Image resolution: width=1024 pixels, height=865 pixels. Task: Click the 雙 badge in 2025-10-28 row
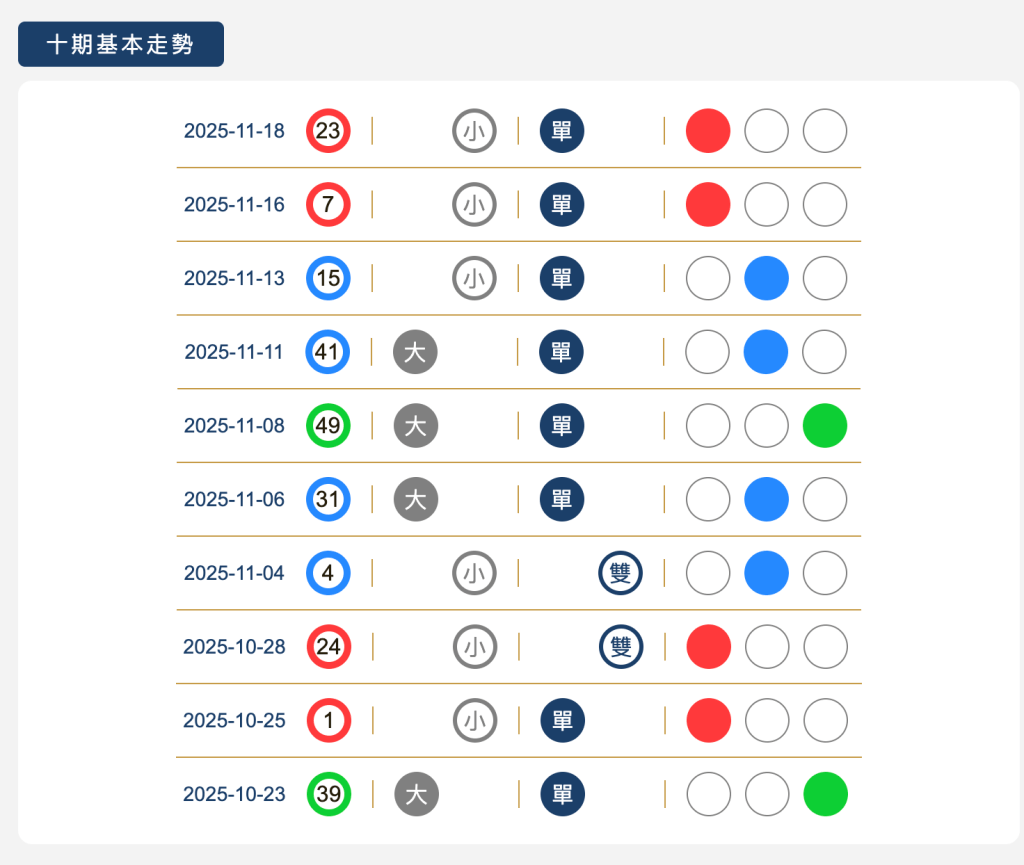point(620,647)
